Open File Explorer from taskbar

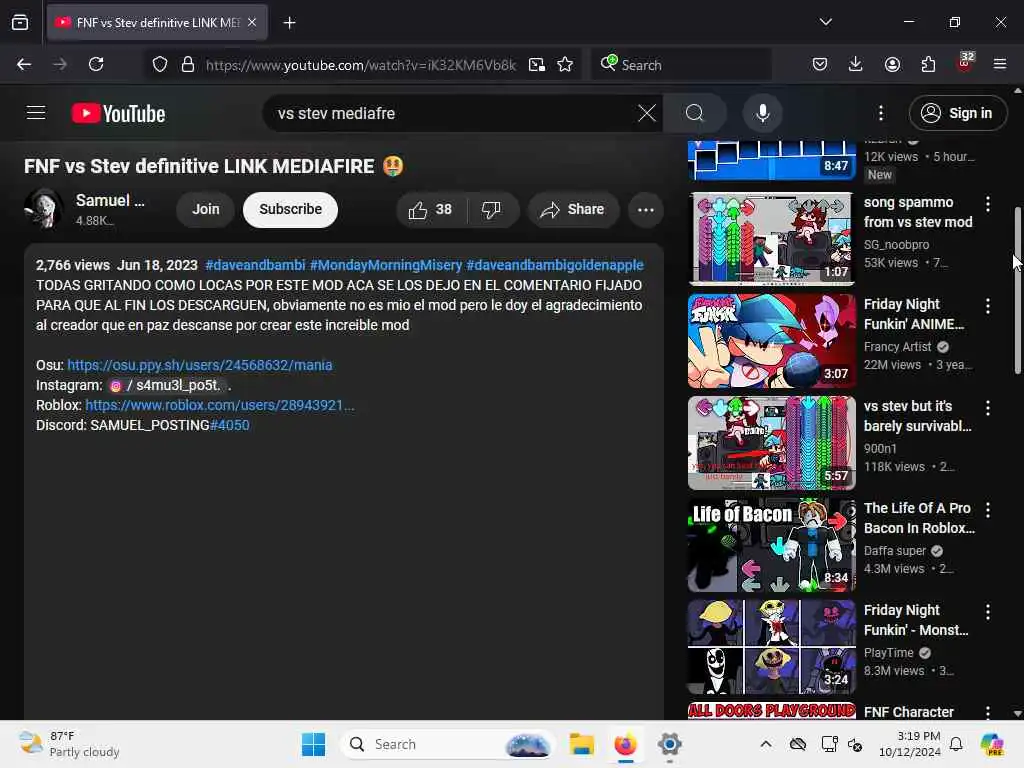point(581,744)
